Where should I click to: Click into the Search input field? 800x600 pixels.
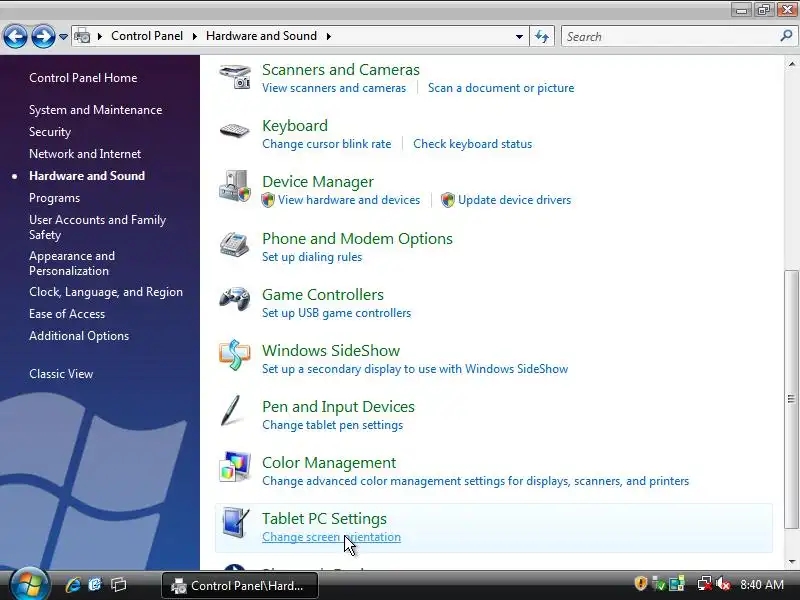tap(670, 36)
